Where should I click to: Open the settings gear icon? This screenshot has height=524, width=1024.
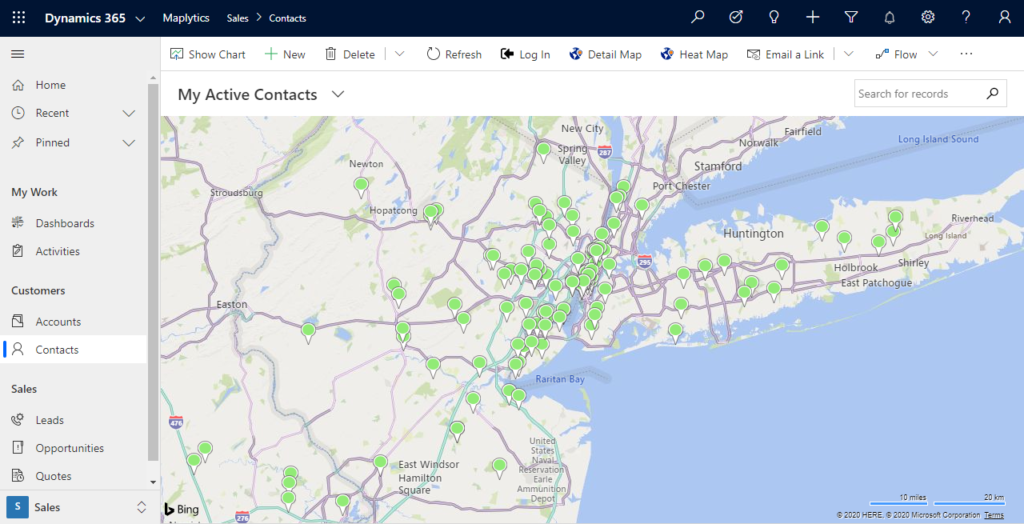coord(928,18)
